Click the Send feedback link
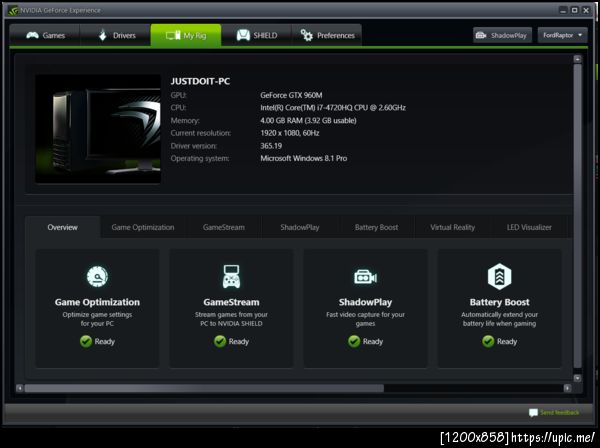Viewport: 600px width, 448px height. [x=559, y=412]
